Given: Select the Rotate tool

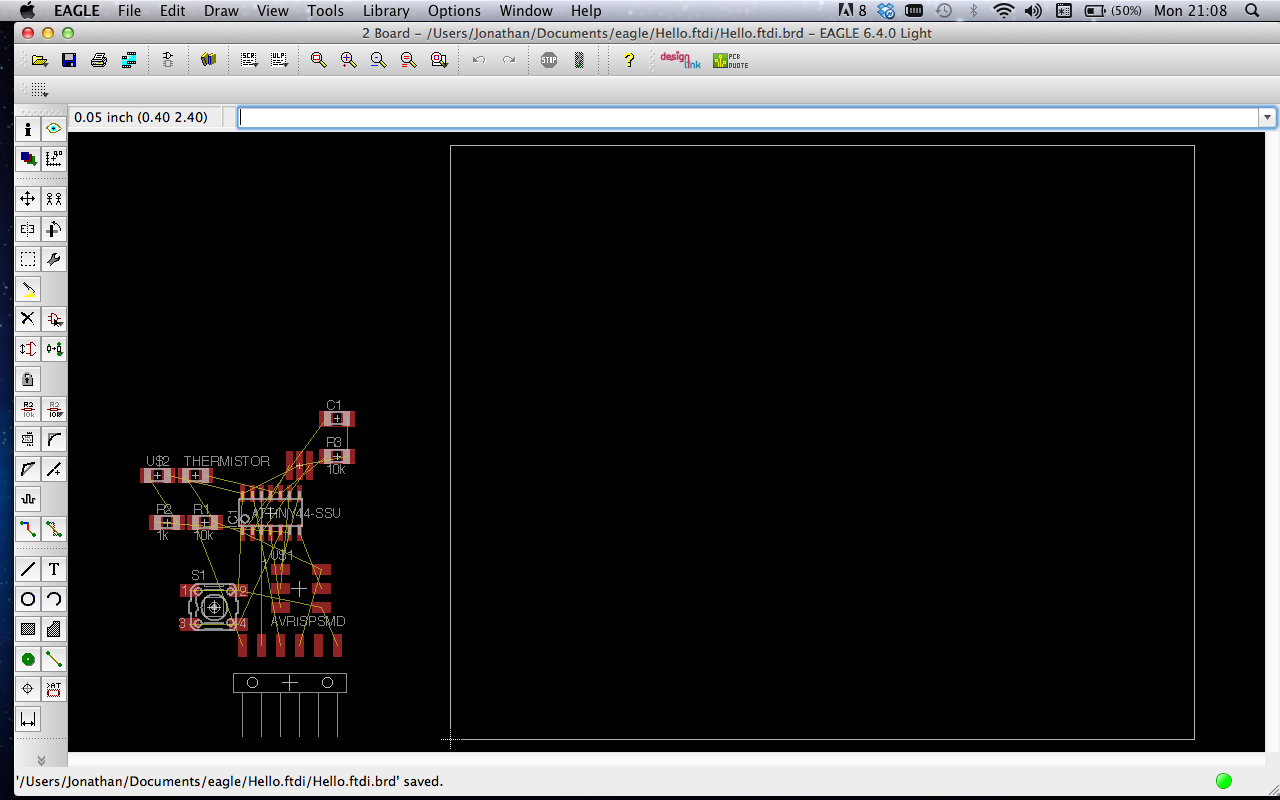Looking at the screenshot, I should (x=54, y=229).
